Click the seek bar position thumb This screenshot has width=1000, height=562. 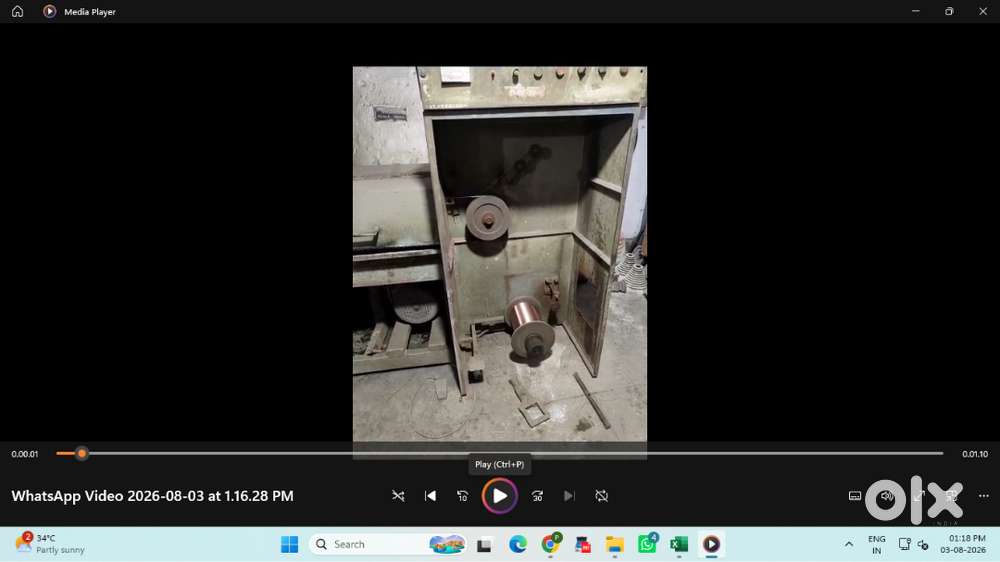coord(82,454)
